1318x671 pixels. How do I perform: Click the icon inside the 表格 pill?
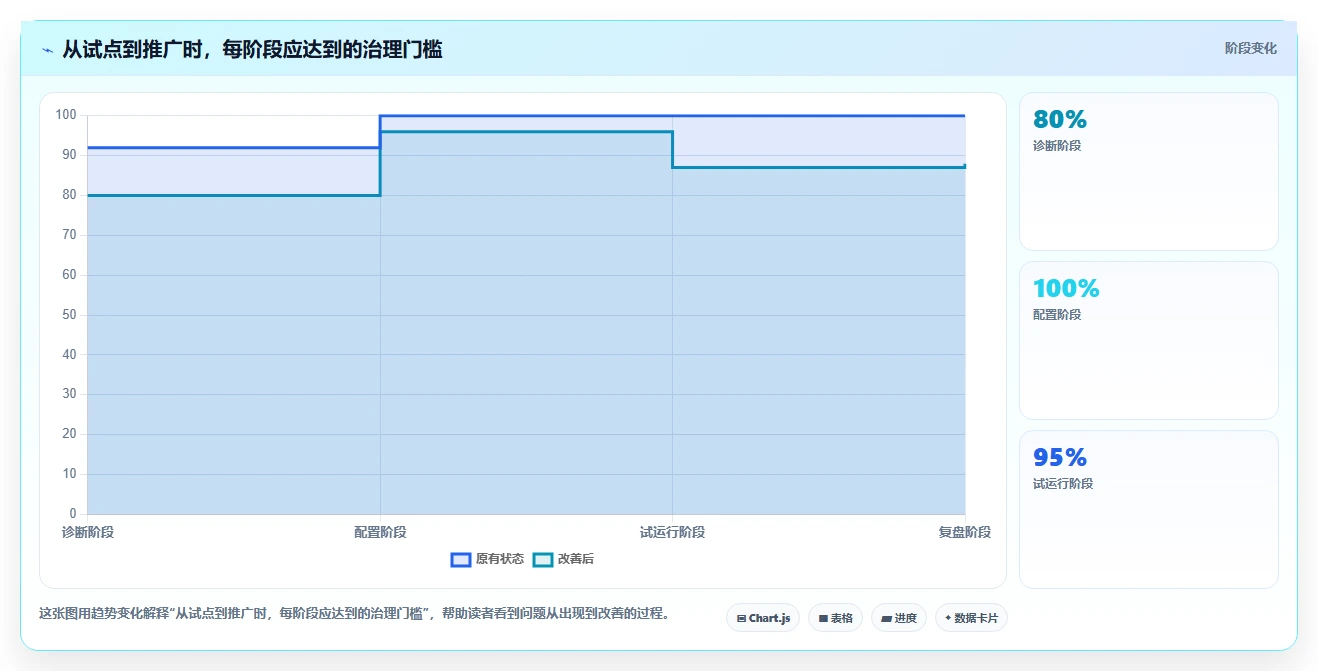coord(823,618)
